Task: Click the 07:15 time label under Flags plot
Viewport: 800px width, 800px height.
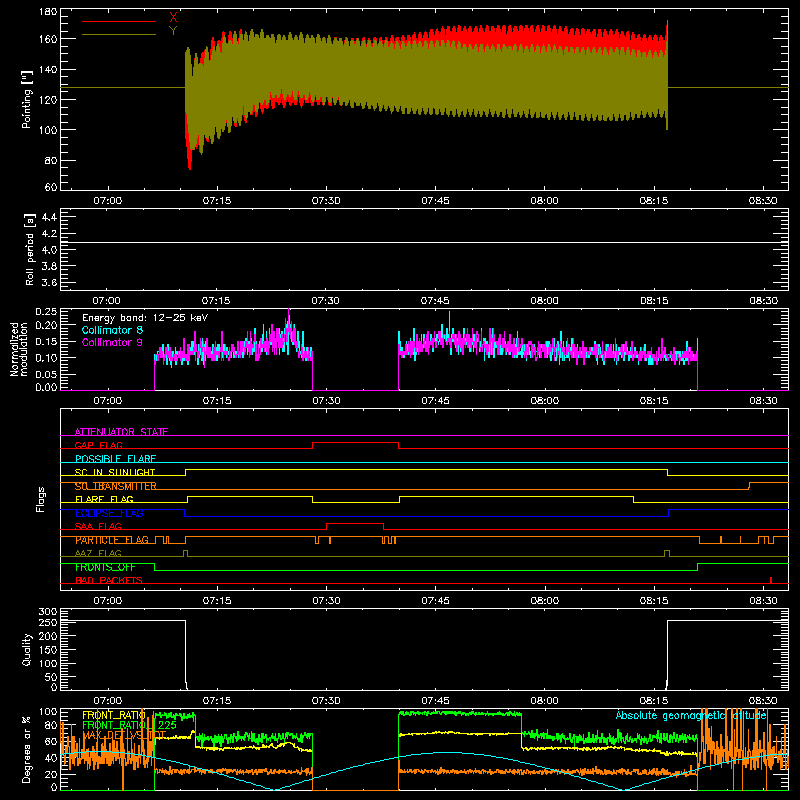Action: pyautogui.click(x=217, y=601)
